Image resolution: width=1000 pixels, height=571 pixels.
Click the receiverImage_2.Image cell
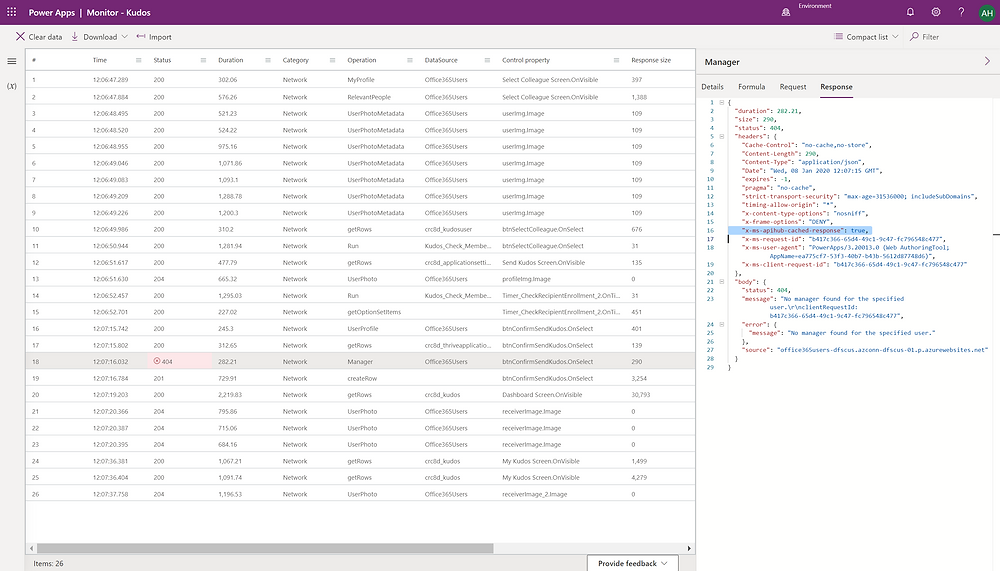(534, 494)
